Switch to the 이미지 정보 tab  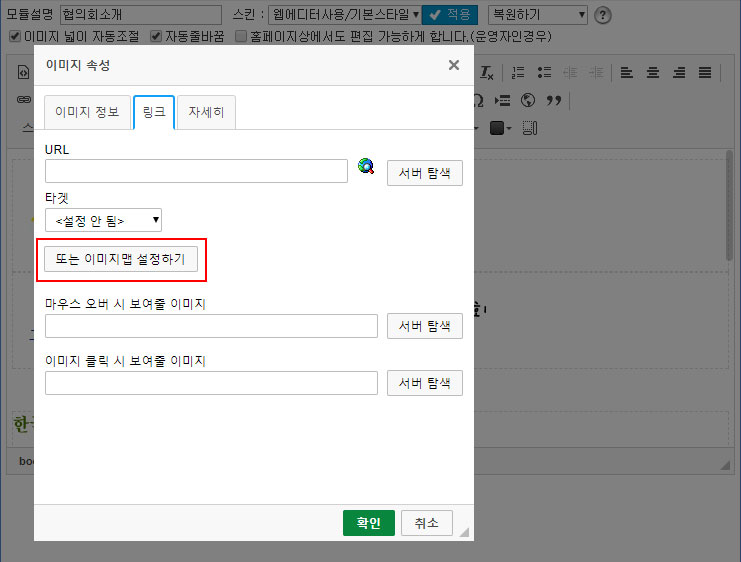tap(87, 113)
